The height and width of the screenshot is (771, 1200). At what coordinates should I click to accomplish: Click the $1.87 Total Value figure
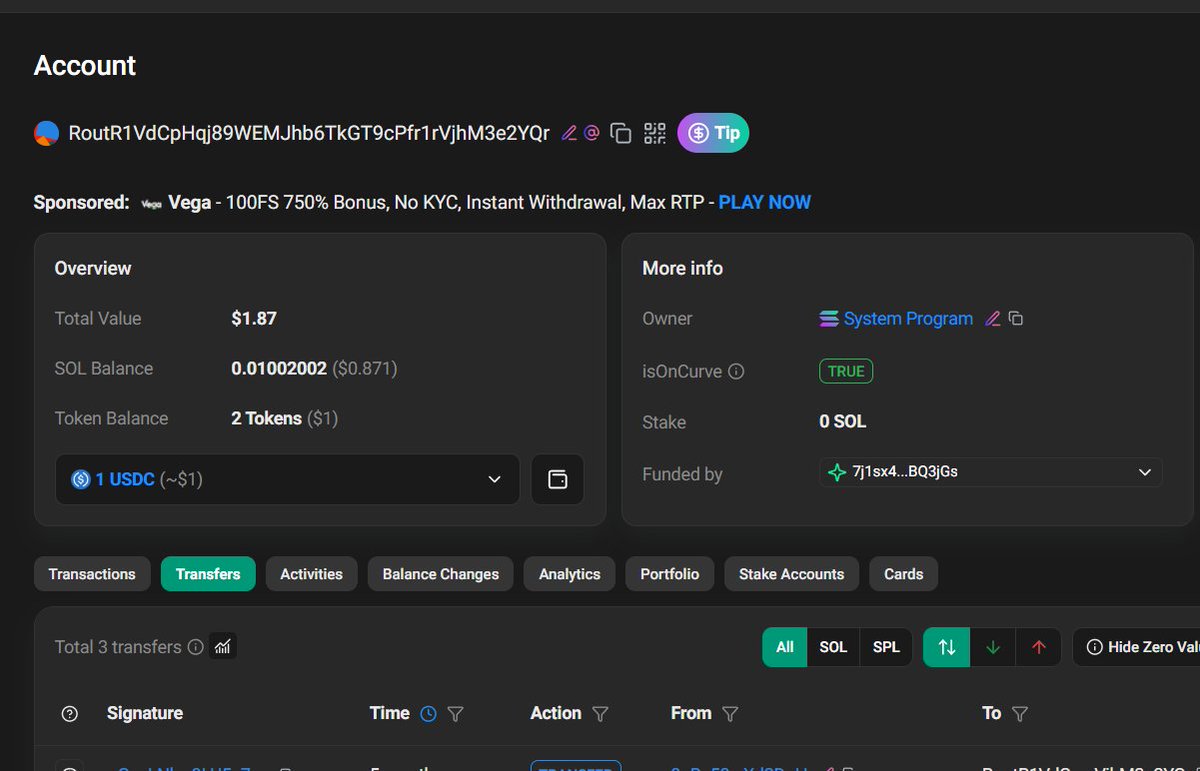[x=254, y=318]
